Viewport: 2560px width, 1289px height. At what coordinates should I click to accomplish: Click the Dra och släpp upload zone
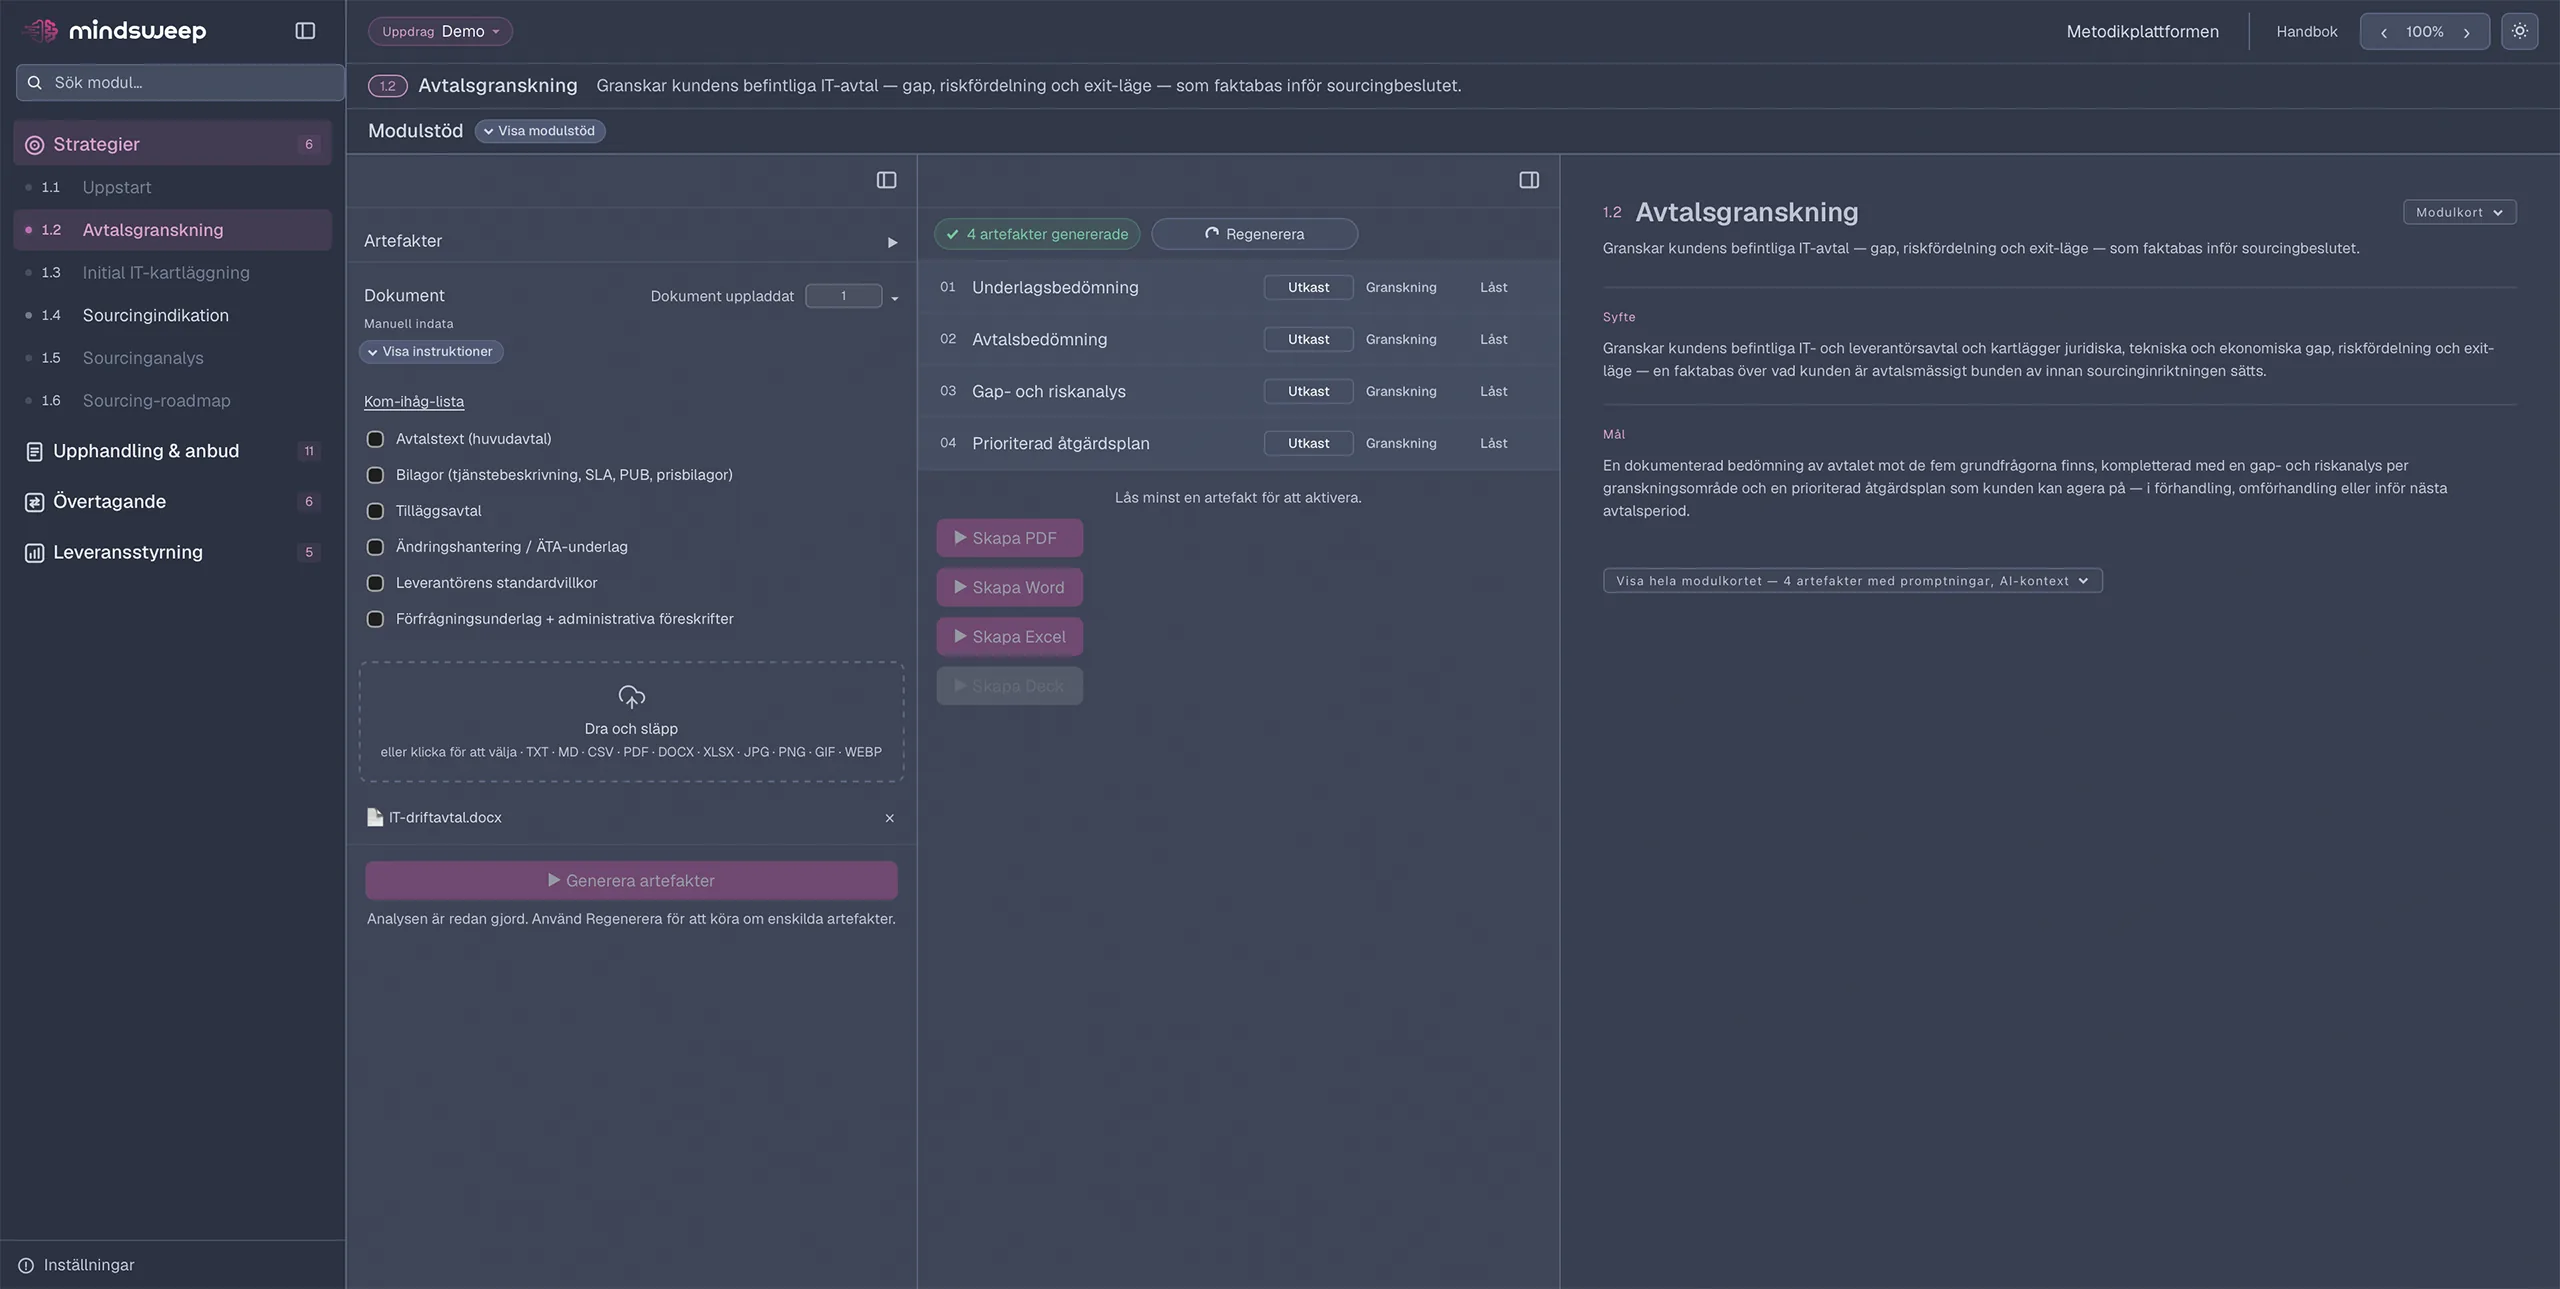(x=631, y=722)
